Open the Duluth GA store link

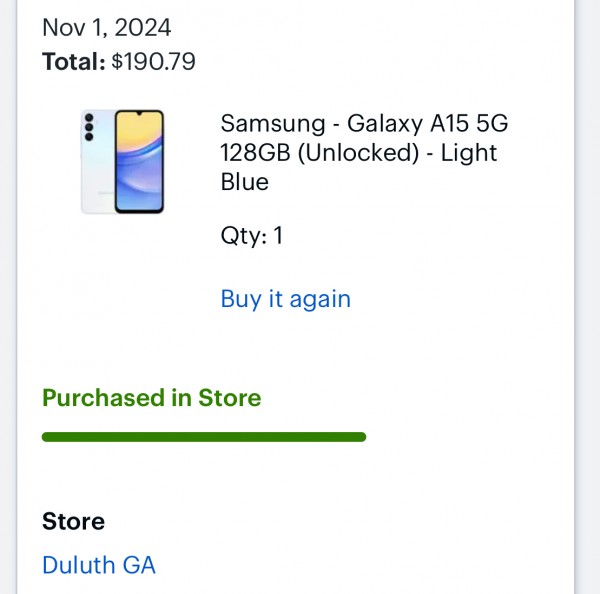point(99,565)
